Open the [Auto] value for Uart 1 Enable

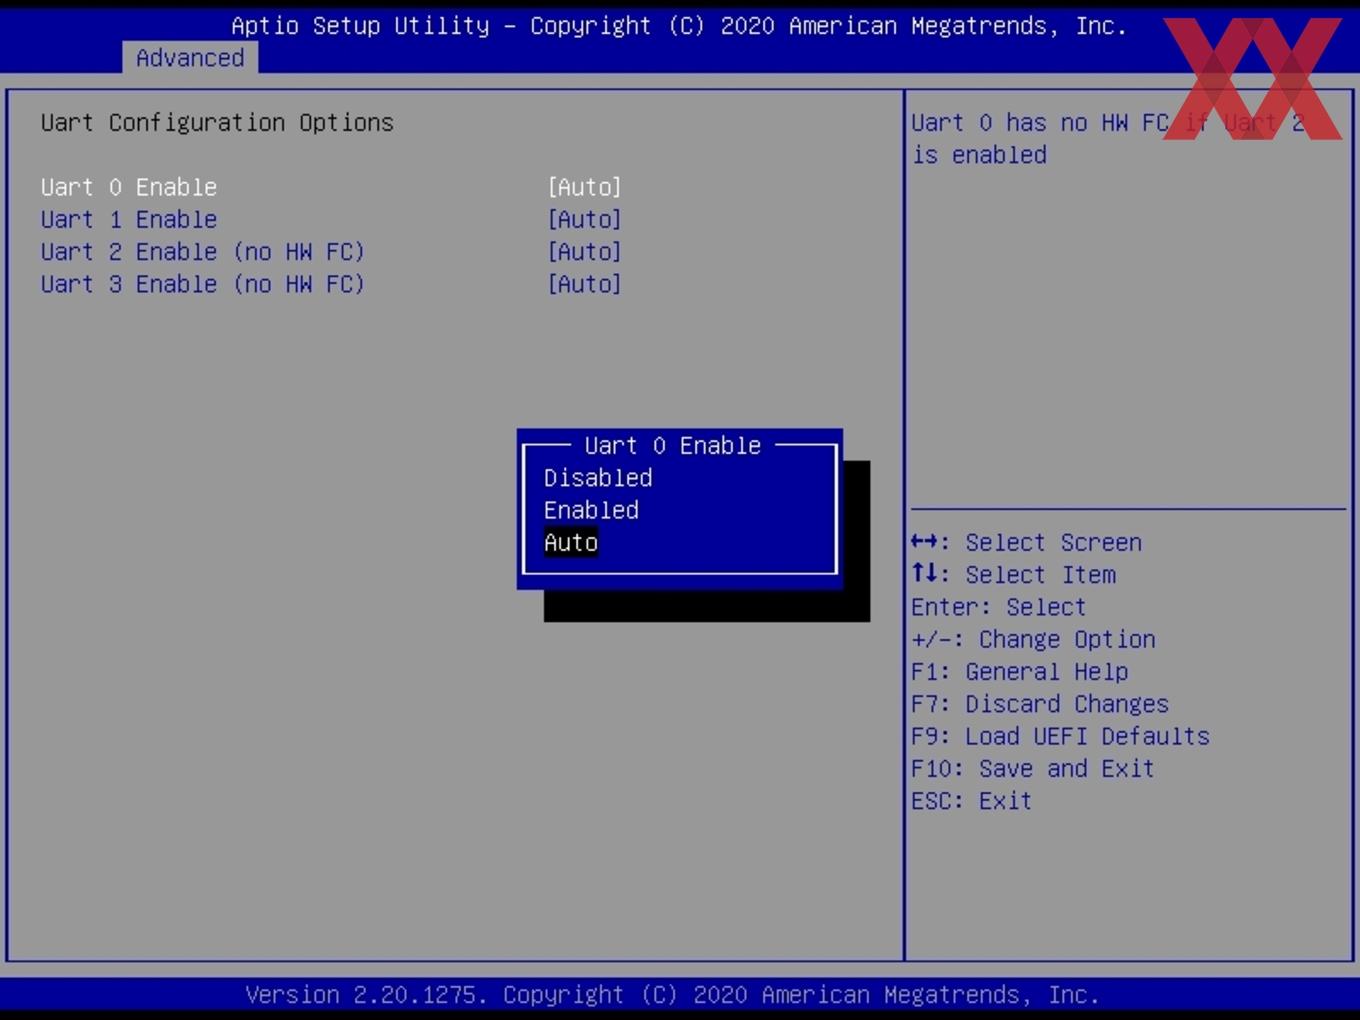585,219
